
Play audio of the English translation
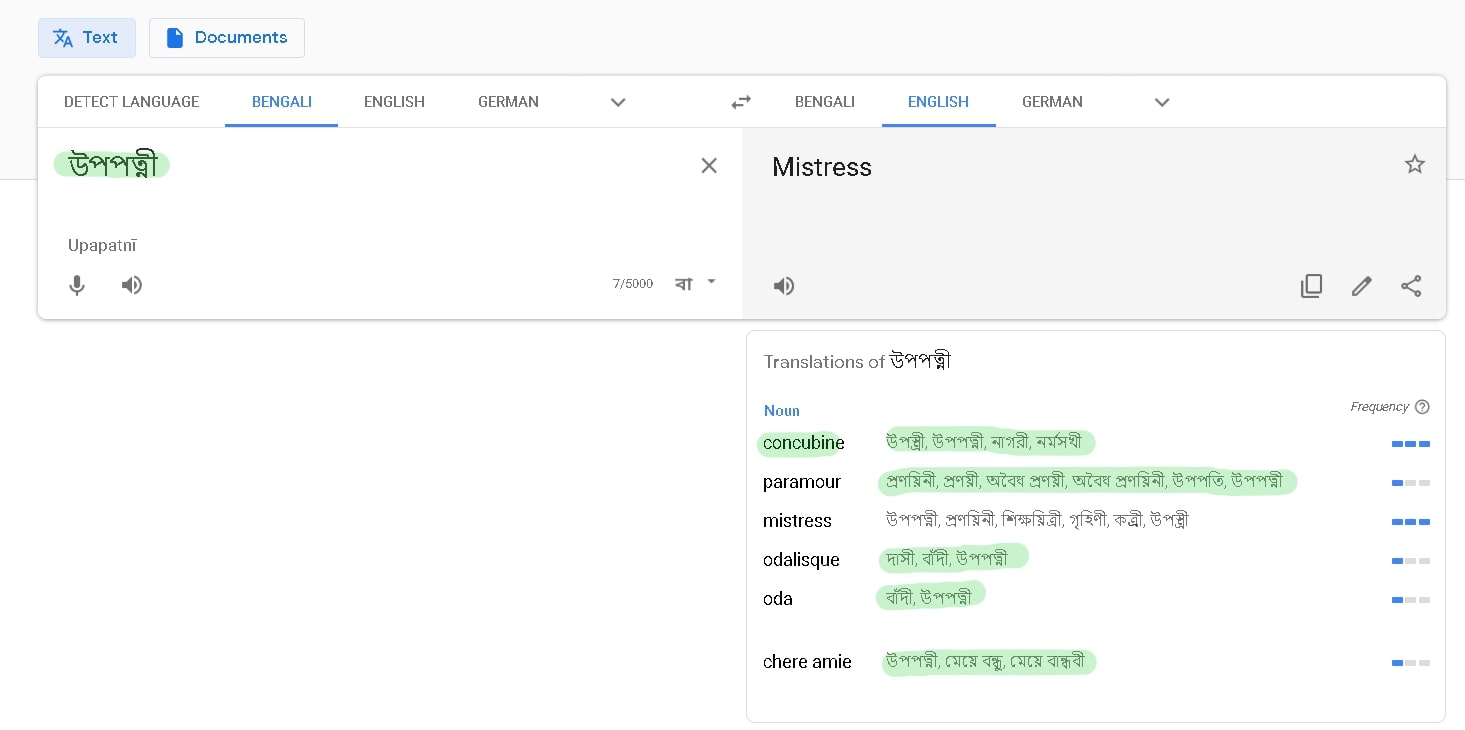(x=784, y=287)
